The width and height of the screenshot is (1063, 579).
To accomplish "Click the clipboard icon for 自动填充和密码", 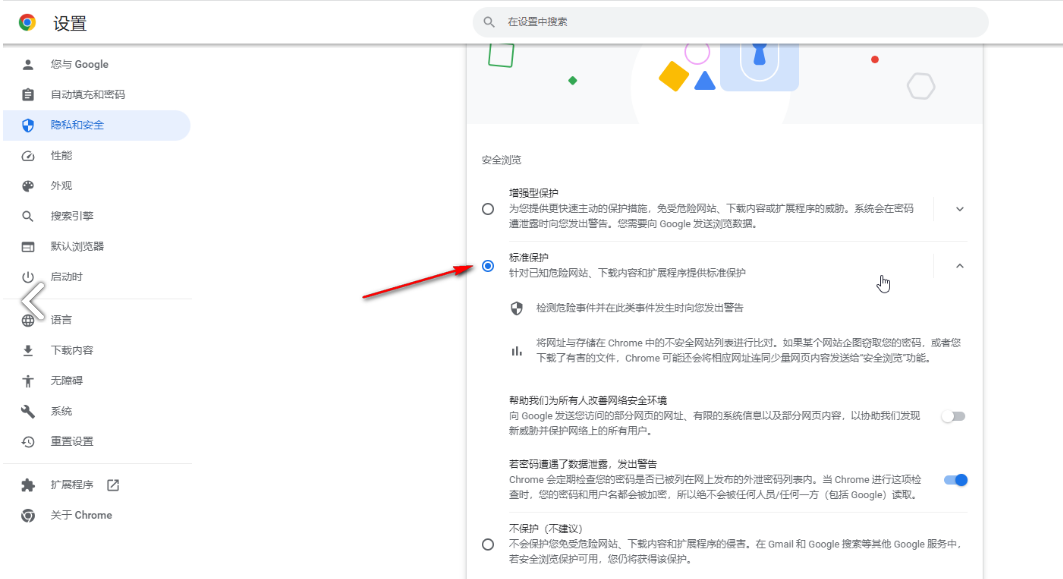I will tap(28, 94).
